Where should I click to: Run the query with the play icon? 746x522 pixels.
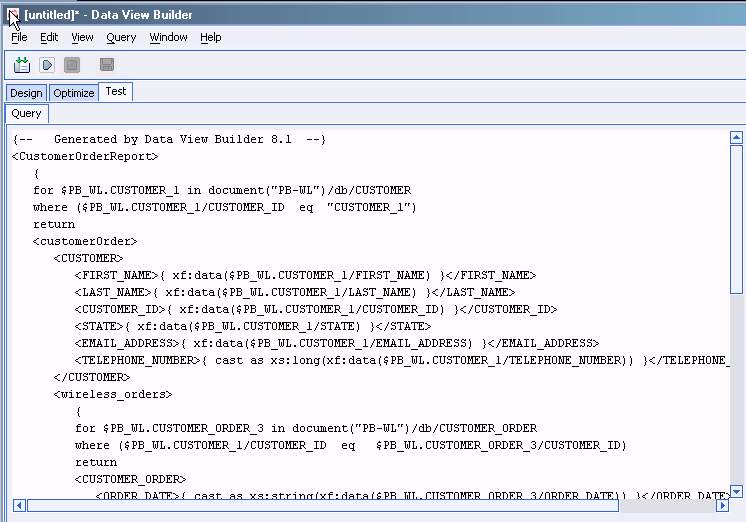pos(47,65)
